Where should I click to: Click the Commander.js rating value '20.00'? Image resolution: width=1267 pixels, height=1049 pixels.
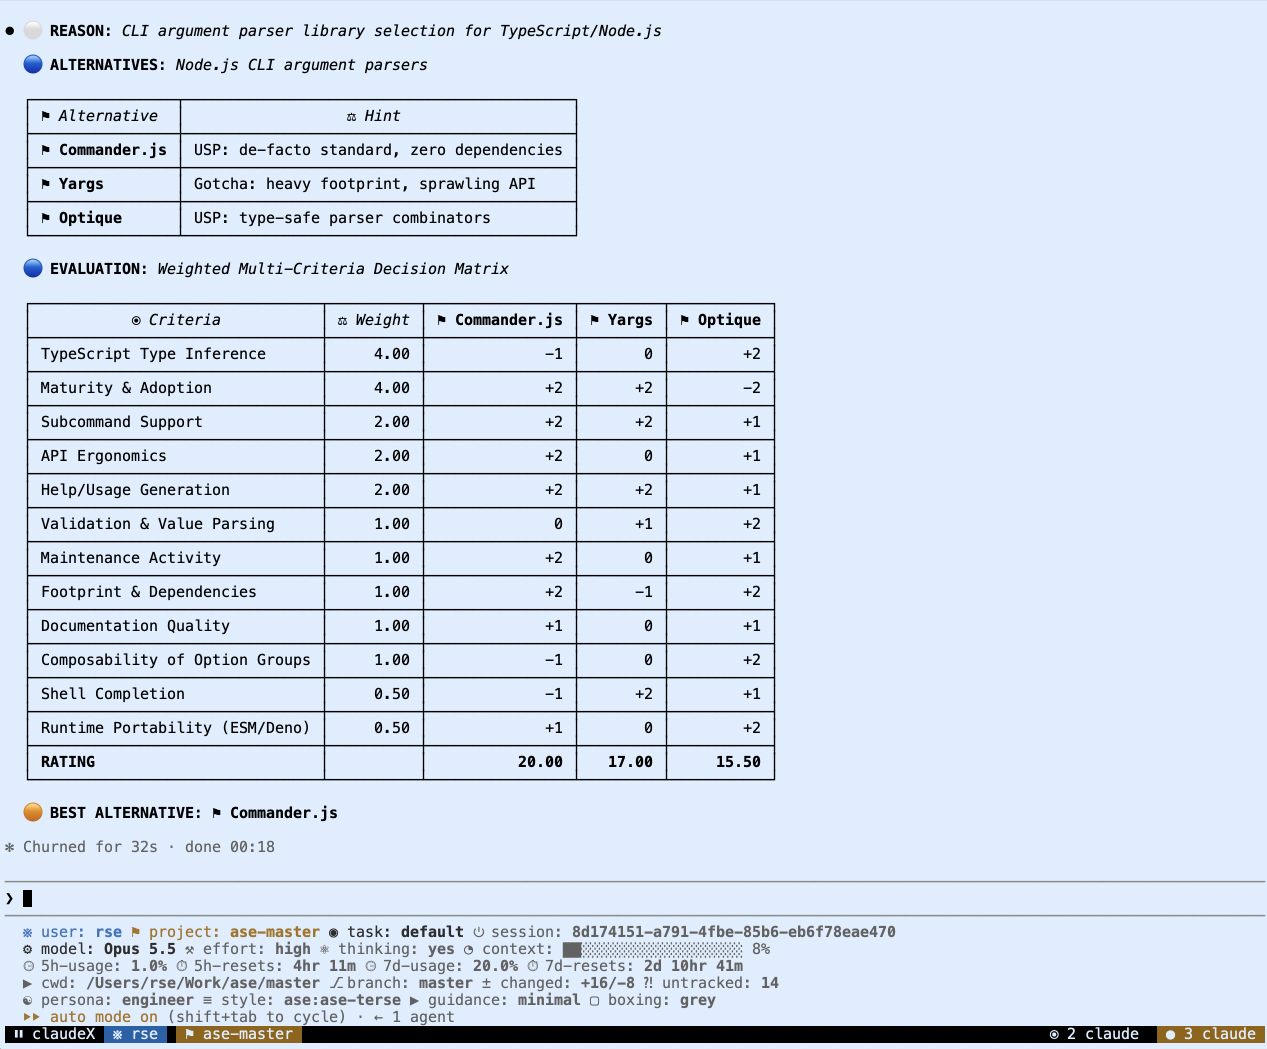(540, 762)
